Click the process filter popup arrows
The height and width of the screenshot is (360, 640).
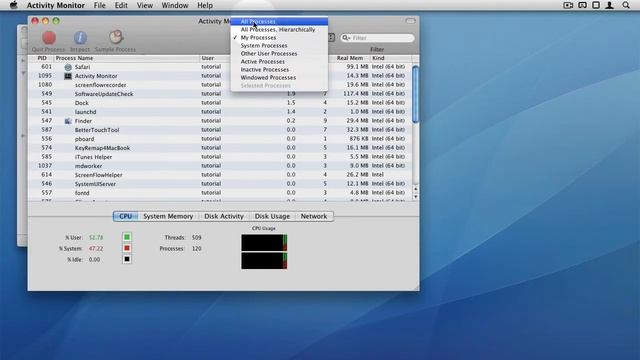point(331,38)
